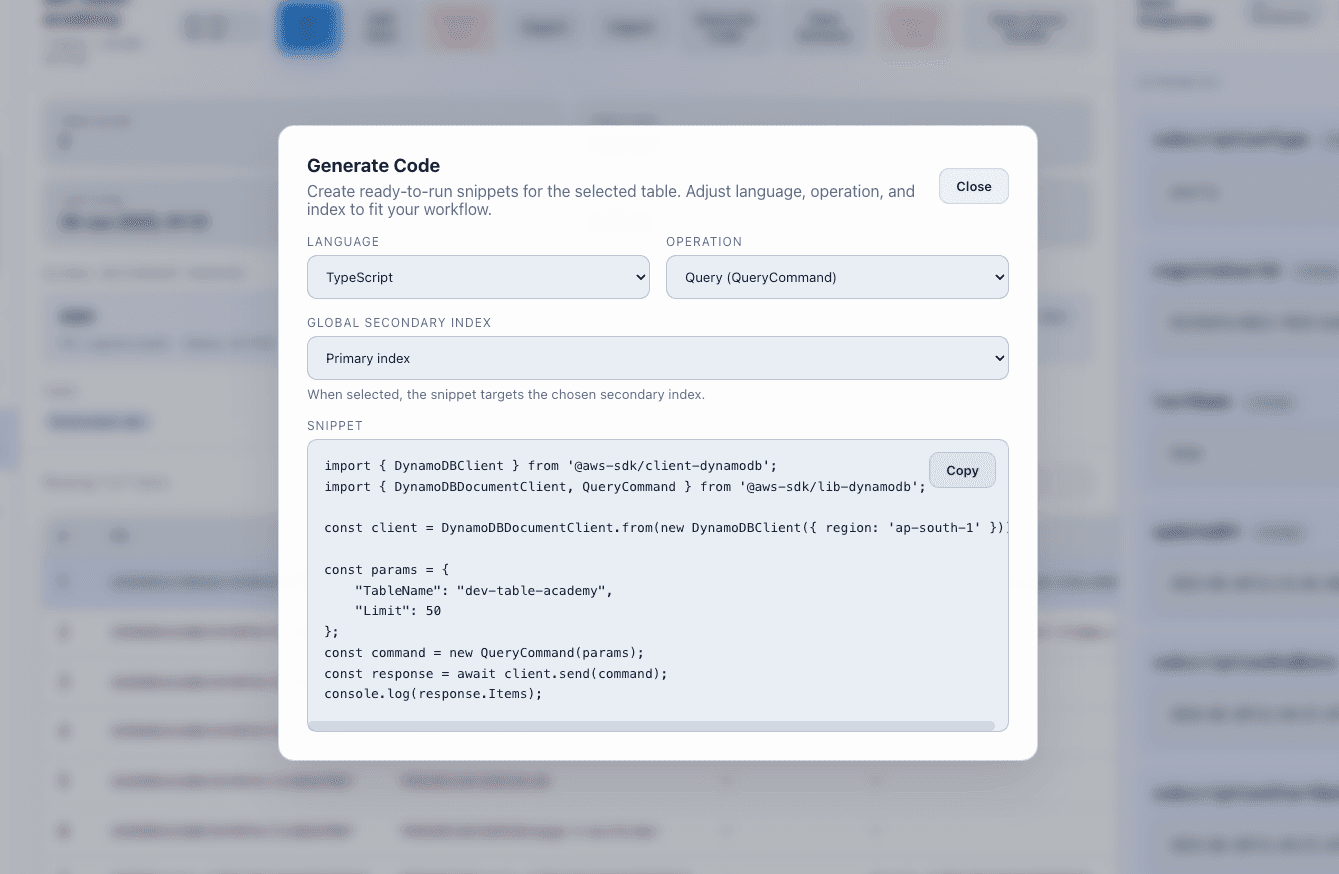This screenshot has width=1339, height=874.
Task: Click the toolbar button immediately right of the blue one
Action: (x=380, y=27)
